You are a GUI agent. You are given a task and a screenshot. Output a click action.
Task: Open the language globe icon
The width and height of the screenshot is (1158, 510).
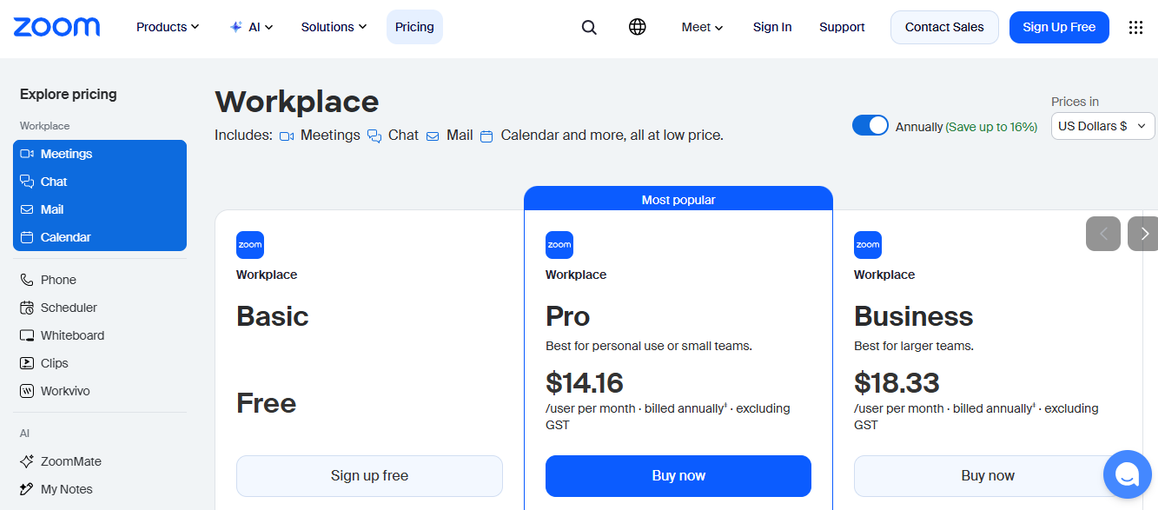click(637, 27)
